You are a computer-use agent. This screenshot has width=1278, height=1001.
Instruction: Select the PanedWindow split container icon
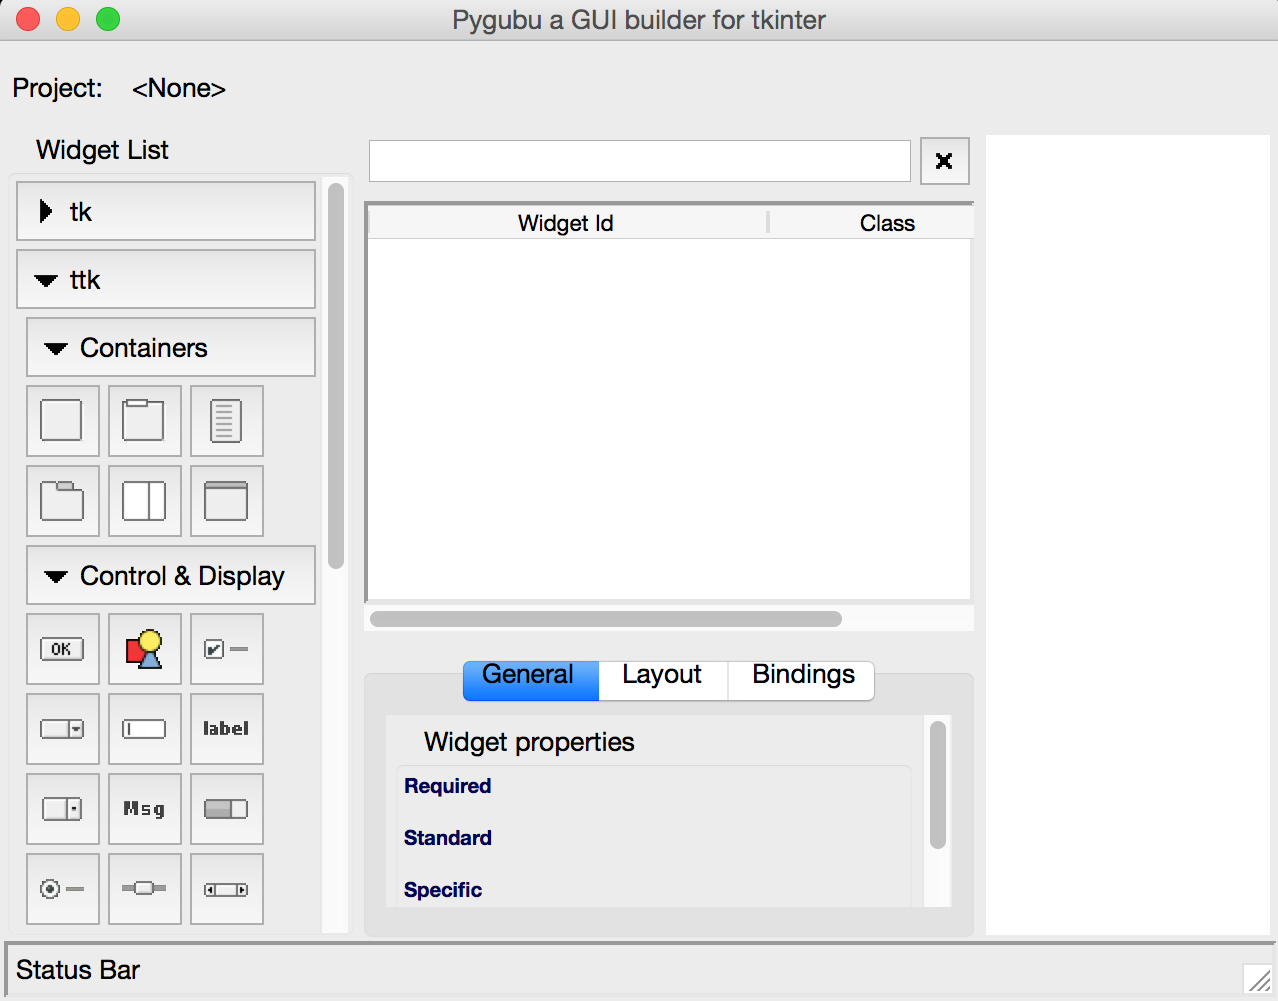click(x=144, y=501)
